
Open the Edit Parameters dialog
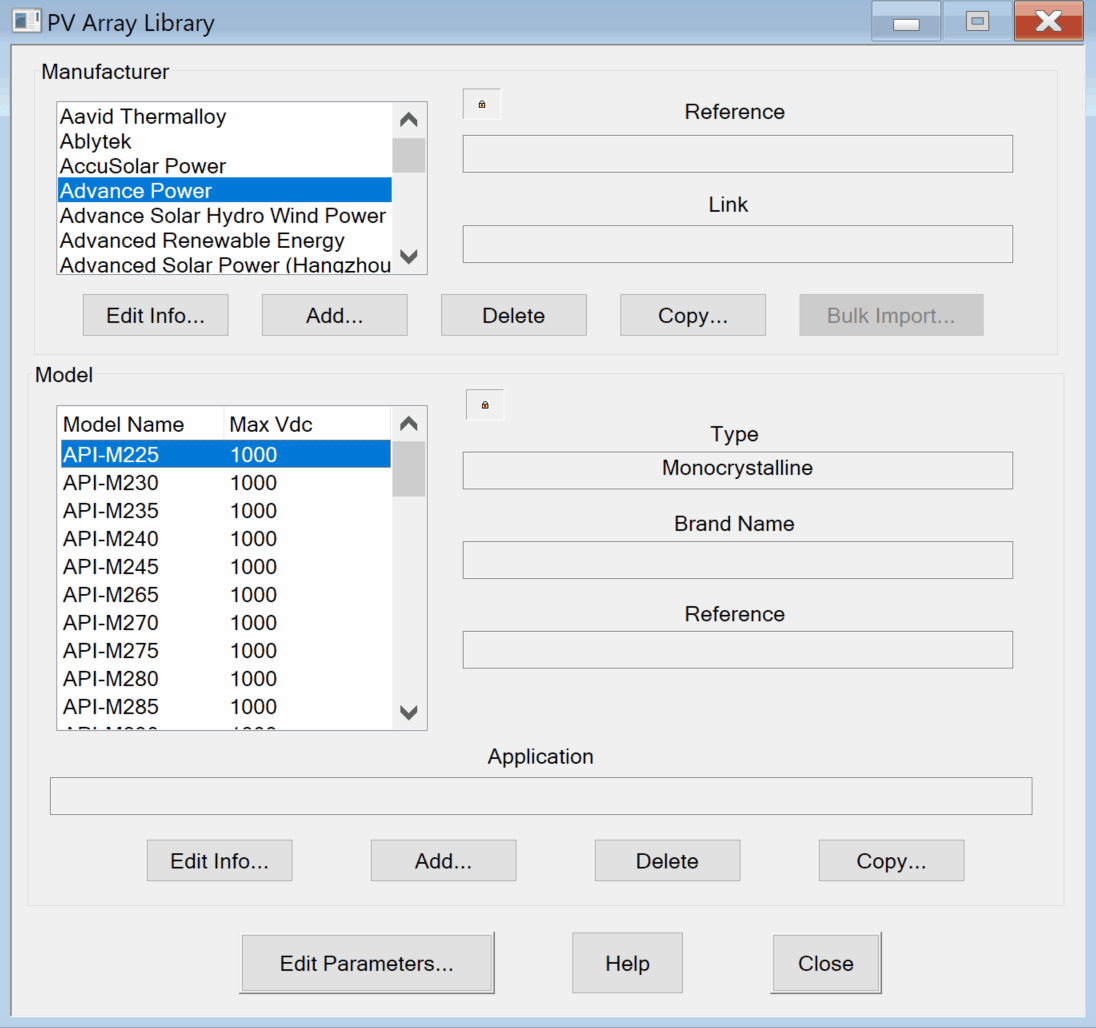(x=367, y=962)
